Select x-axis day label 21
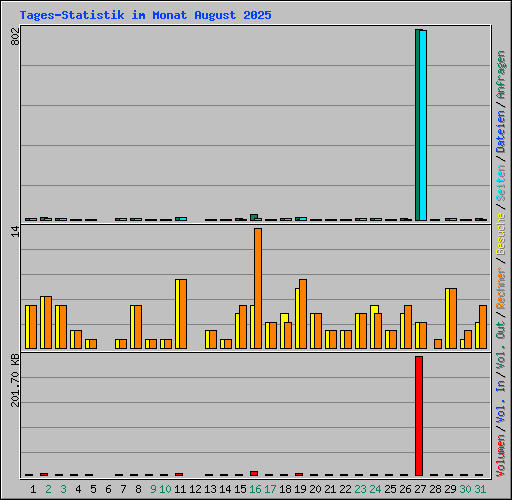This screenshot has width=512, height=500. click(x=330, y=489)
